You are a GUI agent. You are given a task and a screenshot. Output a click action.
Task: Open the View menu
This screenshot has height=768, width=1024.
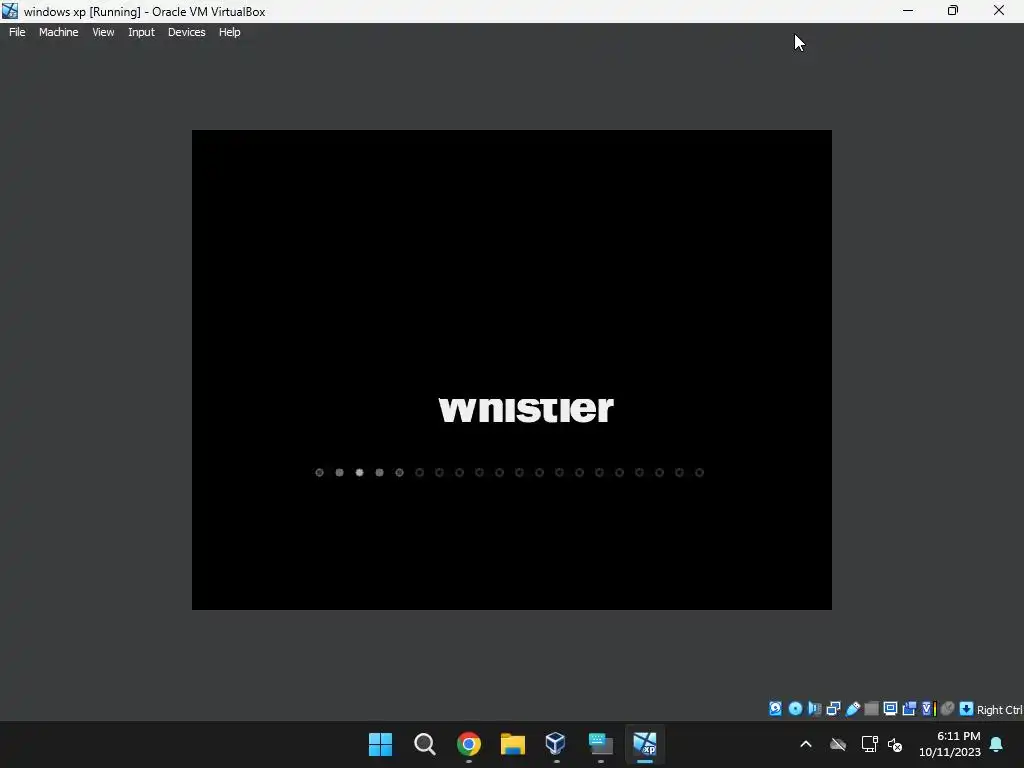[x=103, y=32]
